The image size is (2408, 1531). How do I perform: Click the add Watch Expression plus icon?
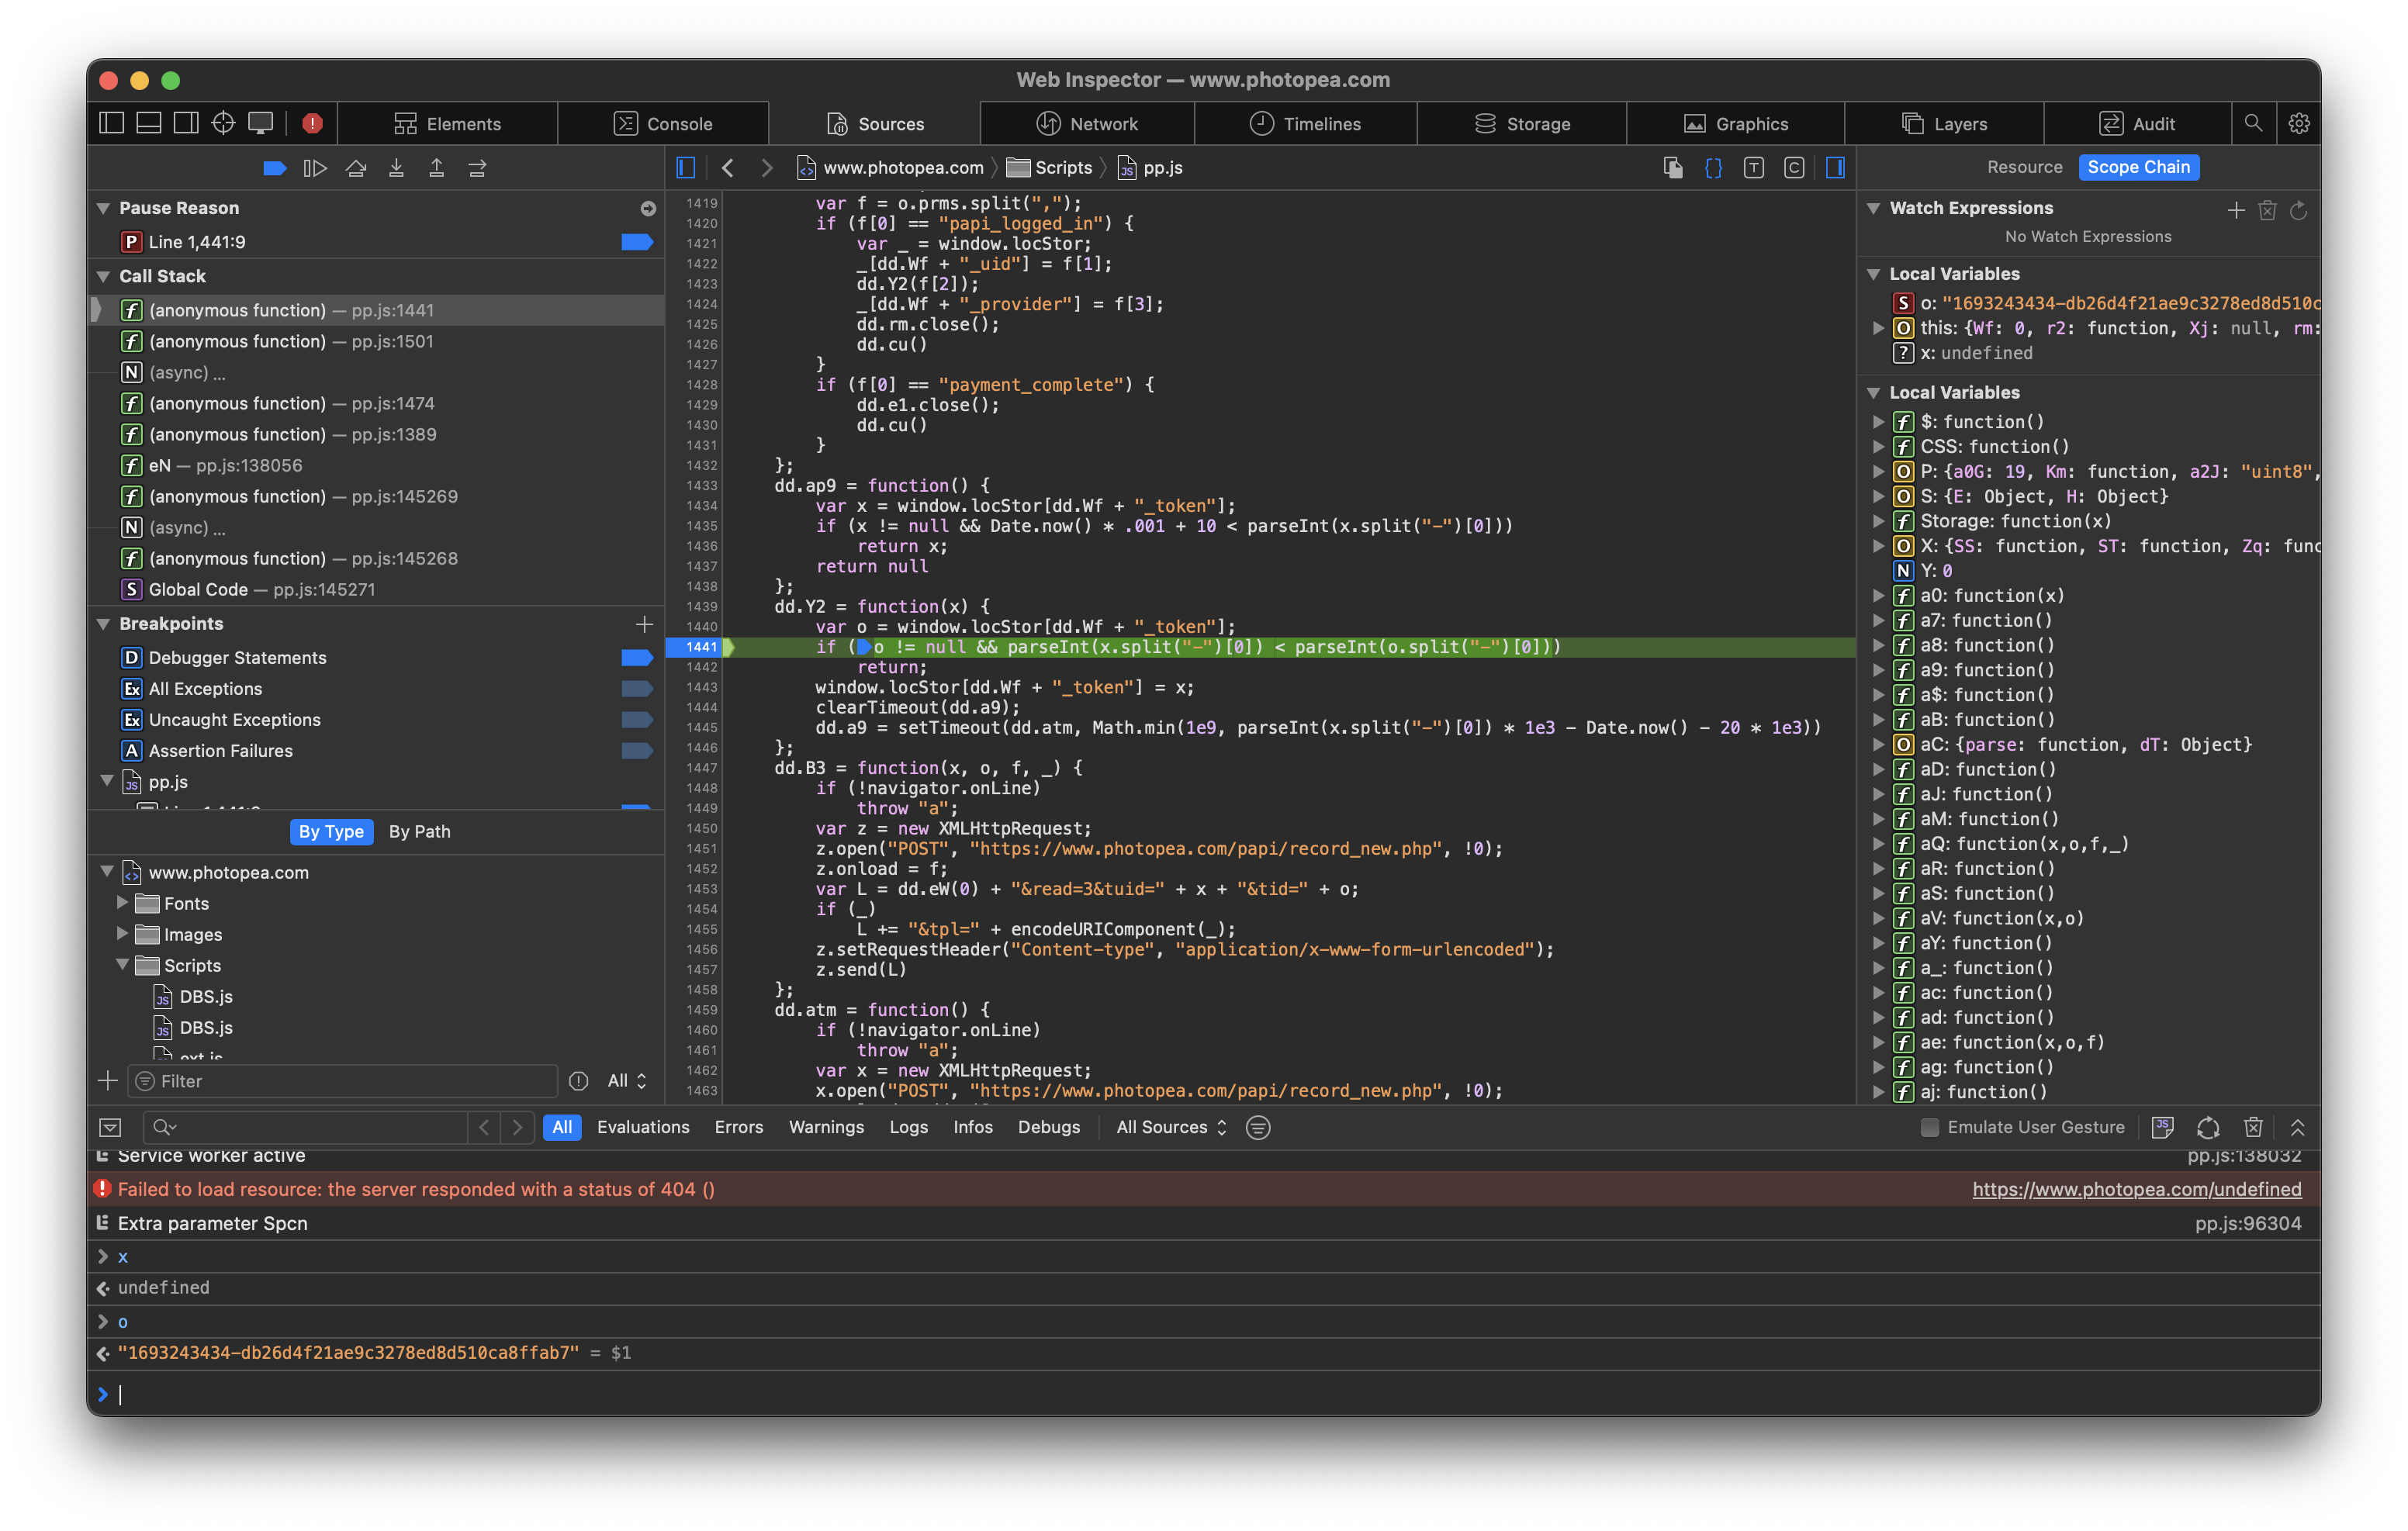pyautogui.click(x=2236, y=210)
